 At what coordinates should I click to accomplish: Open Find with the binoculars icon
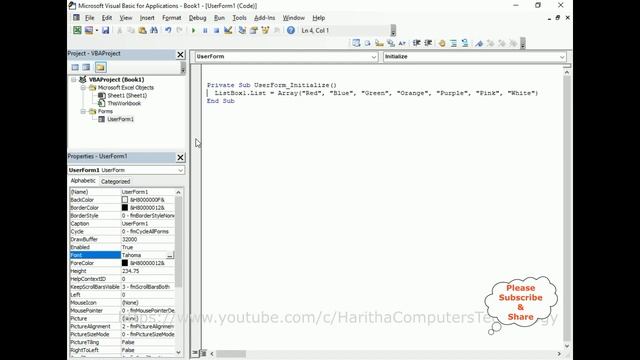point(154,30)
